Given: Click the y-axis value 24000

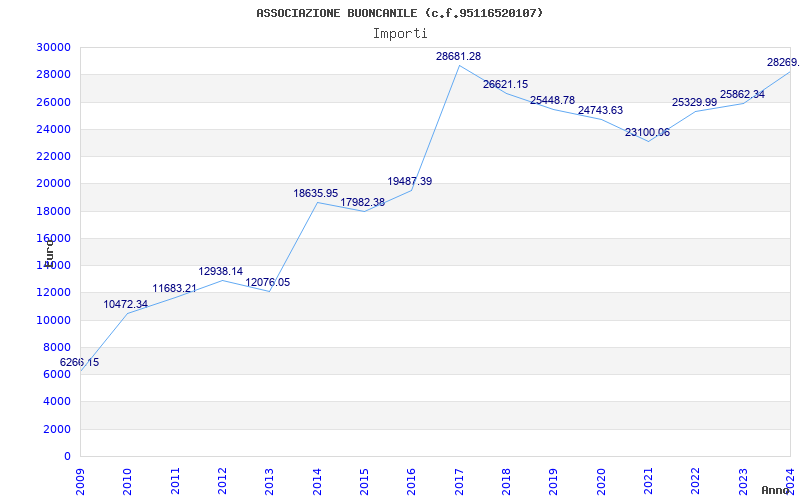Looking at the screenshot, I should pyautogui.click(x=54, y=129).
